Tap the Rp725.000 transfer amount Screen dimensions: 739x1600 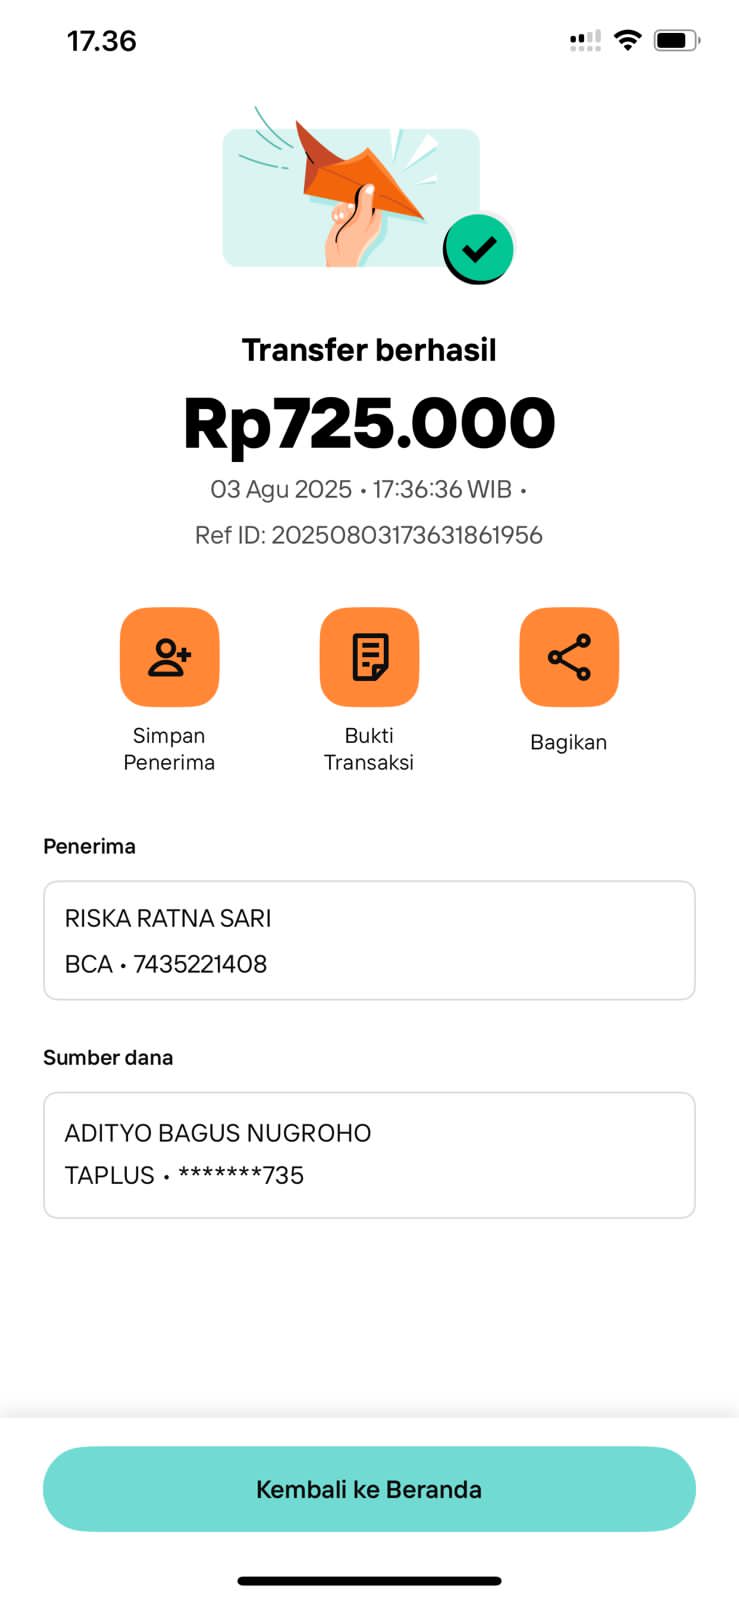point(369,424)
